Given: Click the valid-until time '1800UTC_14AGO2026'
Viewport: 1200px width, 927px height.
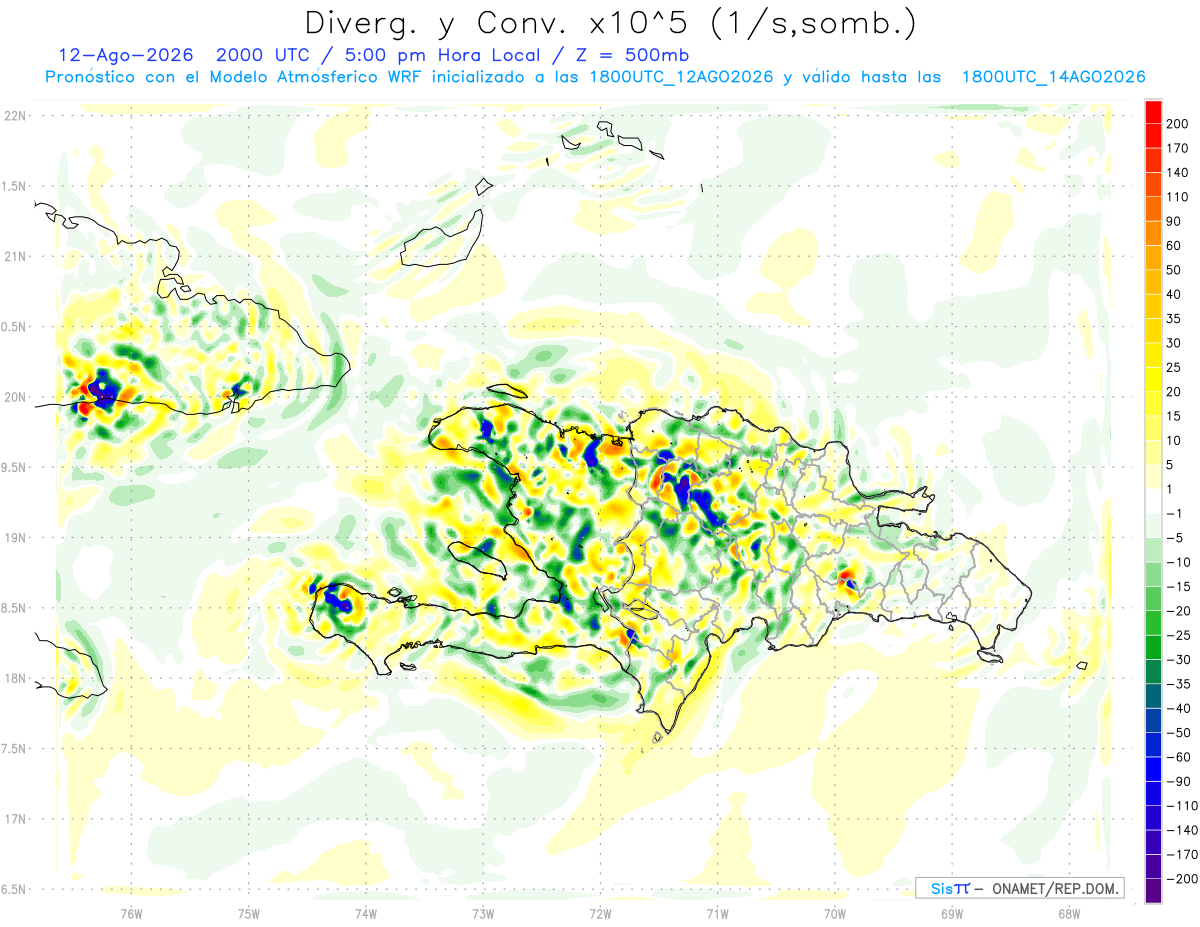Looking at the screenshot, I should pos(1053,77).
